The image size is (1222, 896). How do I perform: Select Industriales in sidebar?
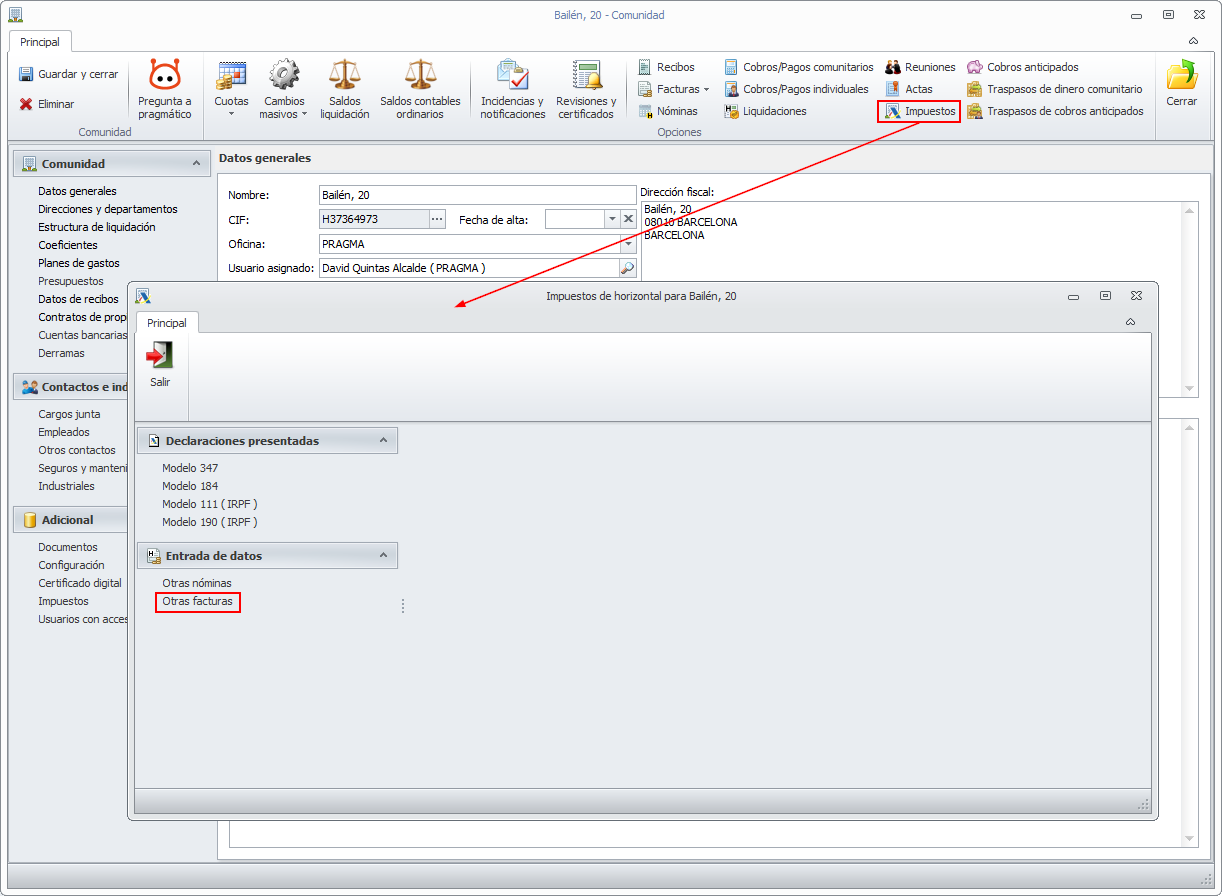pyautogui.click(x=67, y=486)
